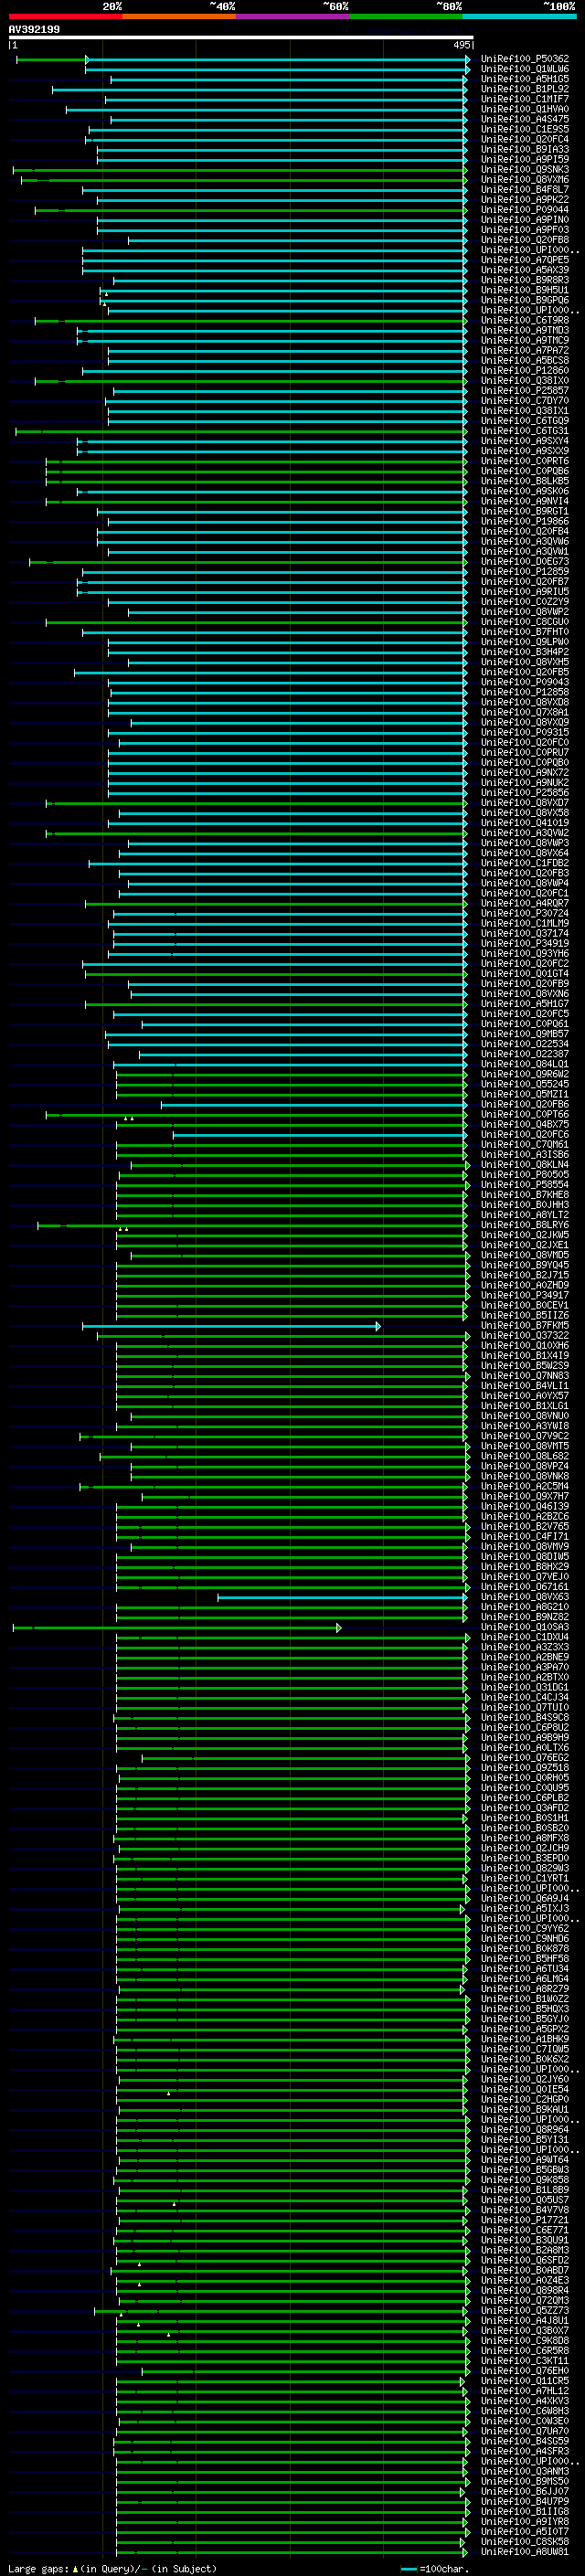Viewport: 585px width, 2576px height.
Task: Click the Large gaps legend text
Action: (112, 2569)
